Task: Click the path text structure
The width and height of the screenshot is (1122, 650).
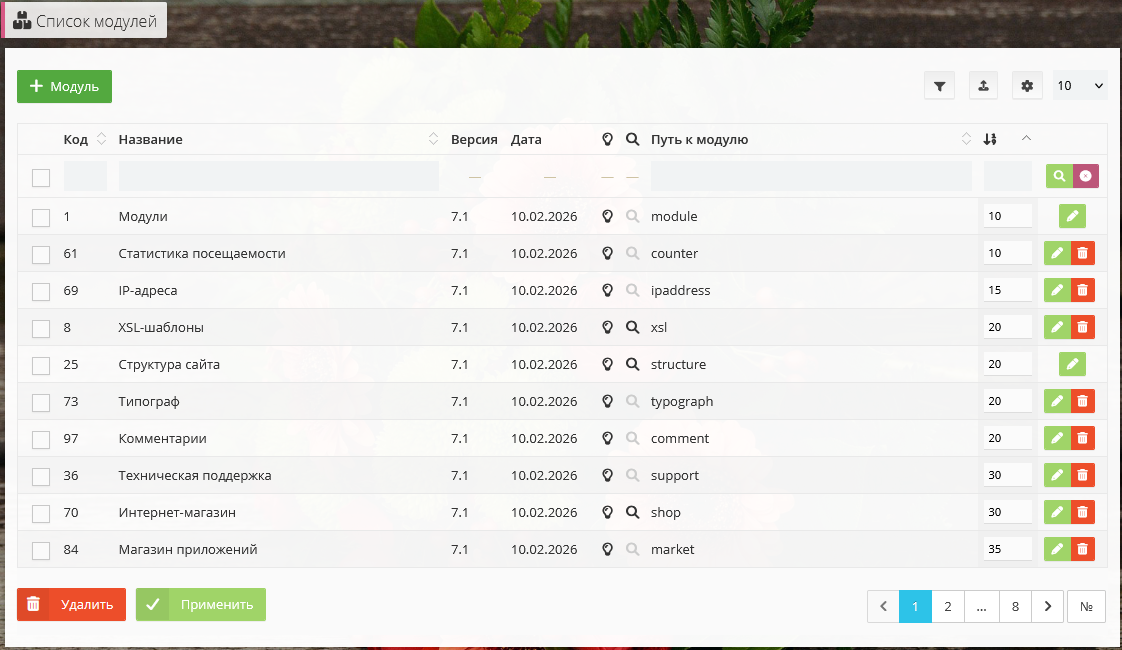Action: click(x=678, y=364)
